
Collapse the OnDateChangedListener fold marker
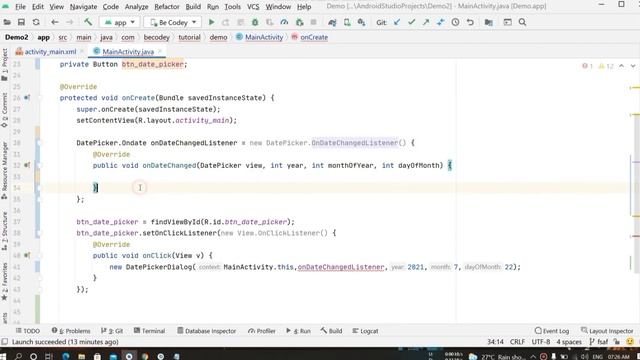[x=40, y=143]
